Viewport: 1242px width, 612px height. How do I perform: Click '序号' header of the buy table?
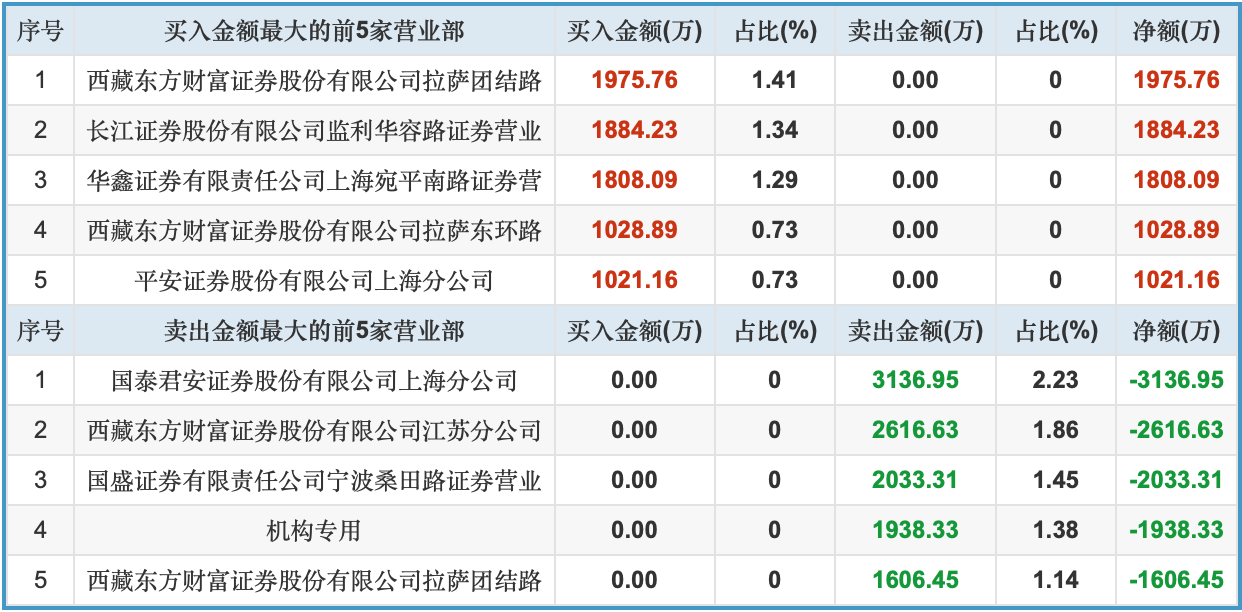point(40,30)
